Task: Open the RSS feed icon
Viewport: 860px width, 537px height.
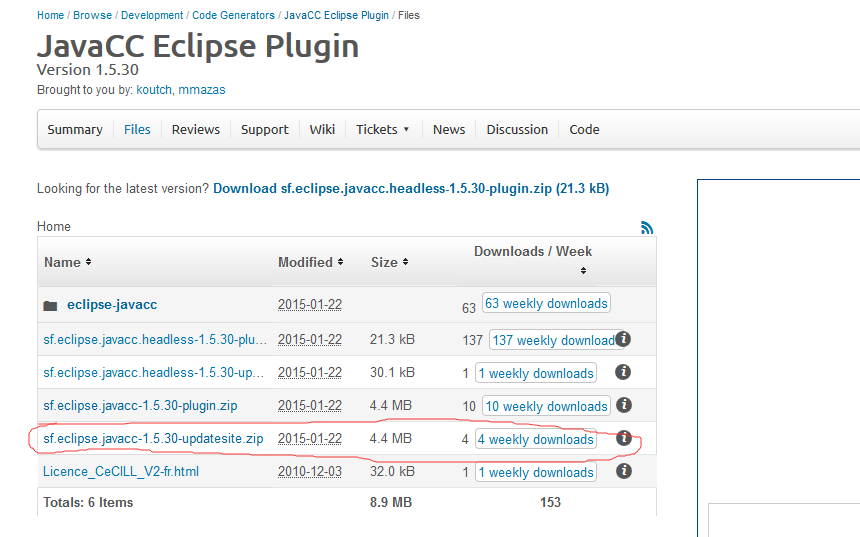Action: [x=647, y=228]
